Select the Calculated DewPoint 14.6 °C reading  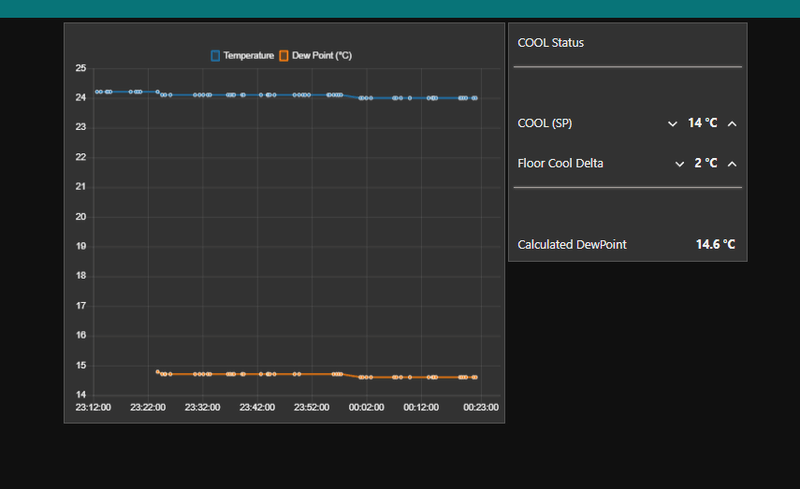715,244
